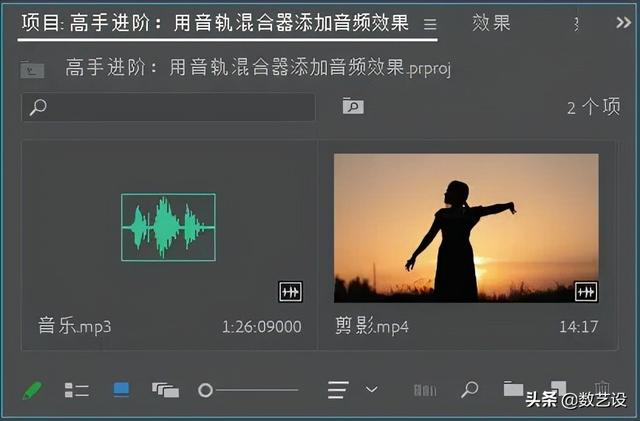Click the find-in-bin folder search icon
The height and width of the screenshot is (421, 640).
click(x=352, y=106)
